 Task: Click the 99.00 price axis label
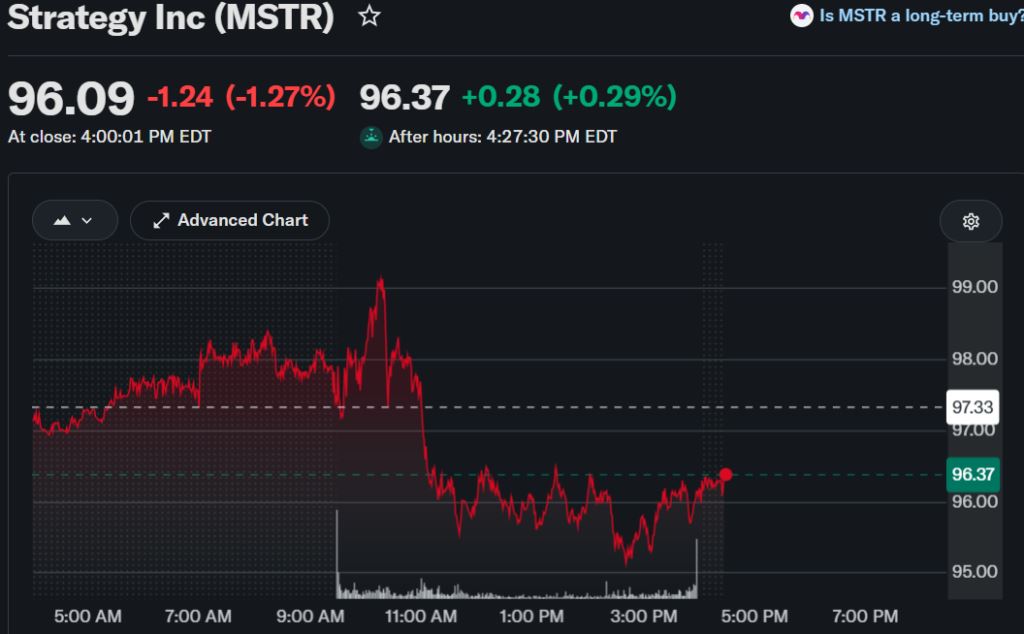click(x=974, y=287)
